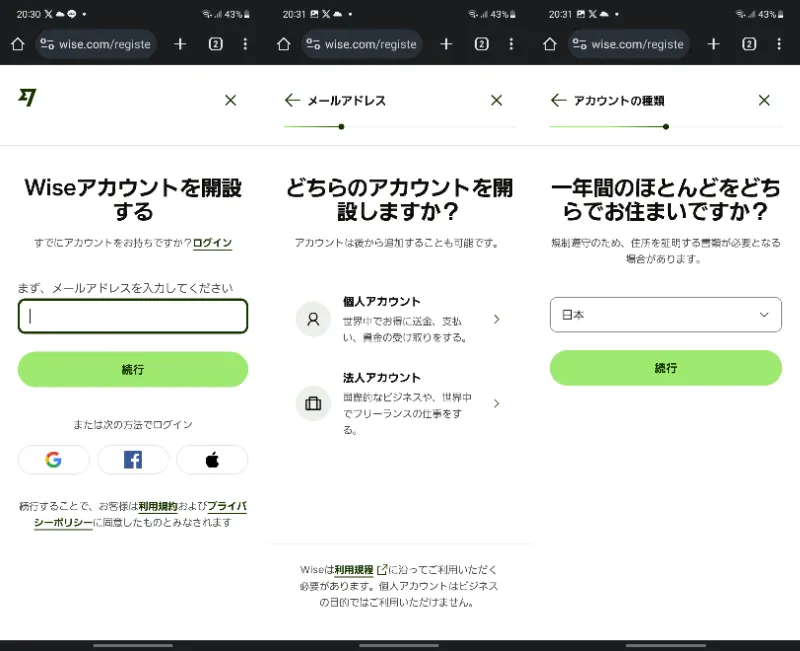The width and height of the screenshot is (800, 651).
Task: Sign in with the Google button
Action: tap(54, 460)
